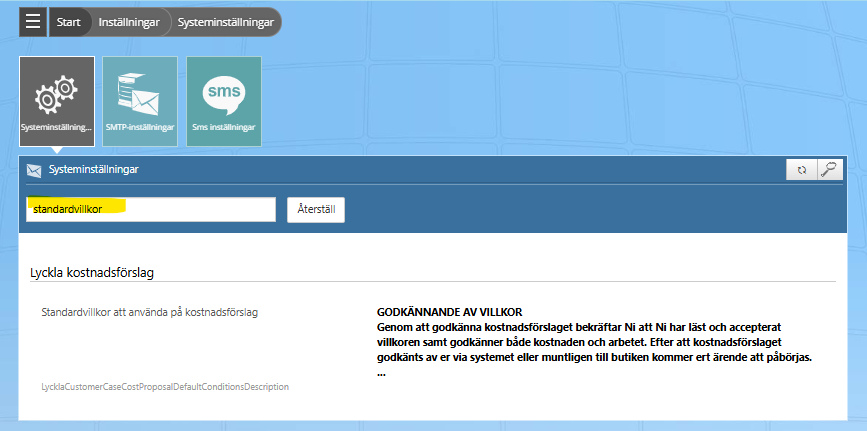The height and width of the screenshot is (431, 867).
Task: Select the Lyckla kostnadsförslag section heading
Action: 92,273
